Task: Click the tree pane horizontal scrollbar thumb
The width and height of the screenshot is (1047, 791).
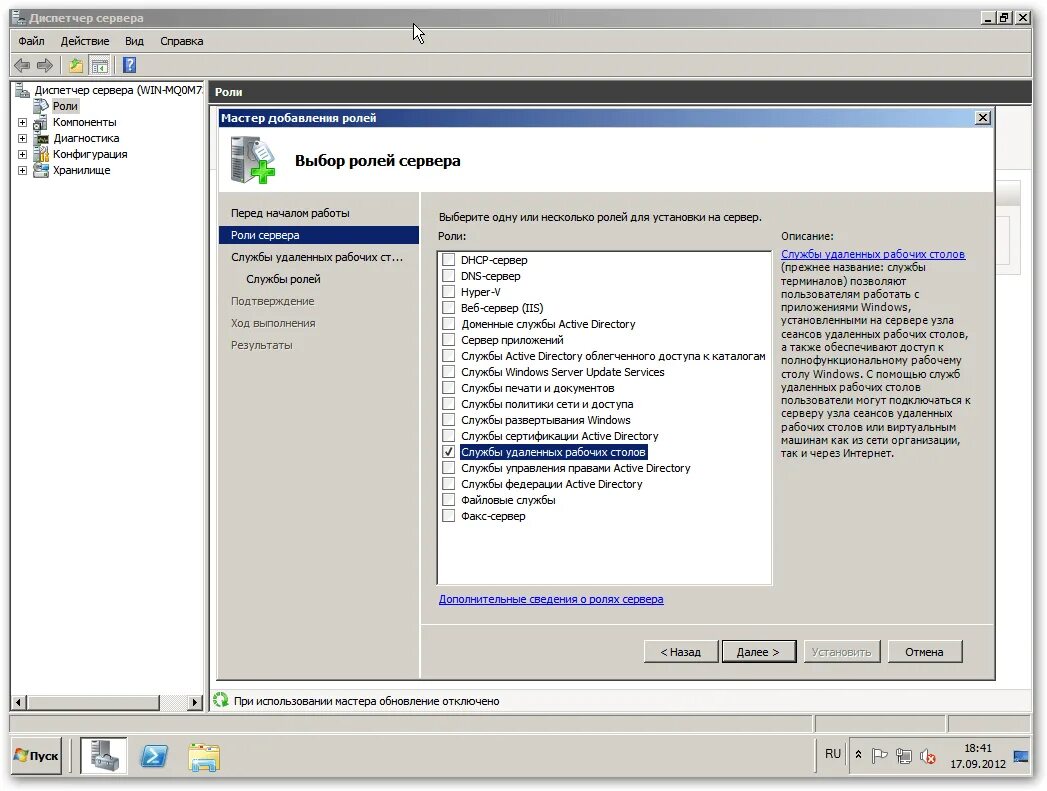Action: click(x=93, y=702)
